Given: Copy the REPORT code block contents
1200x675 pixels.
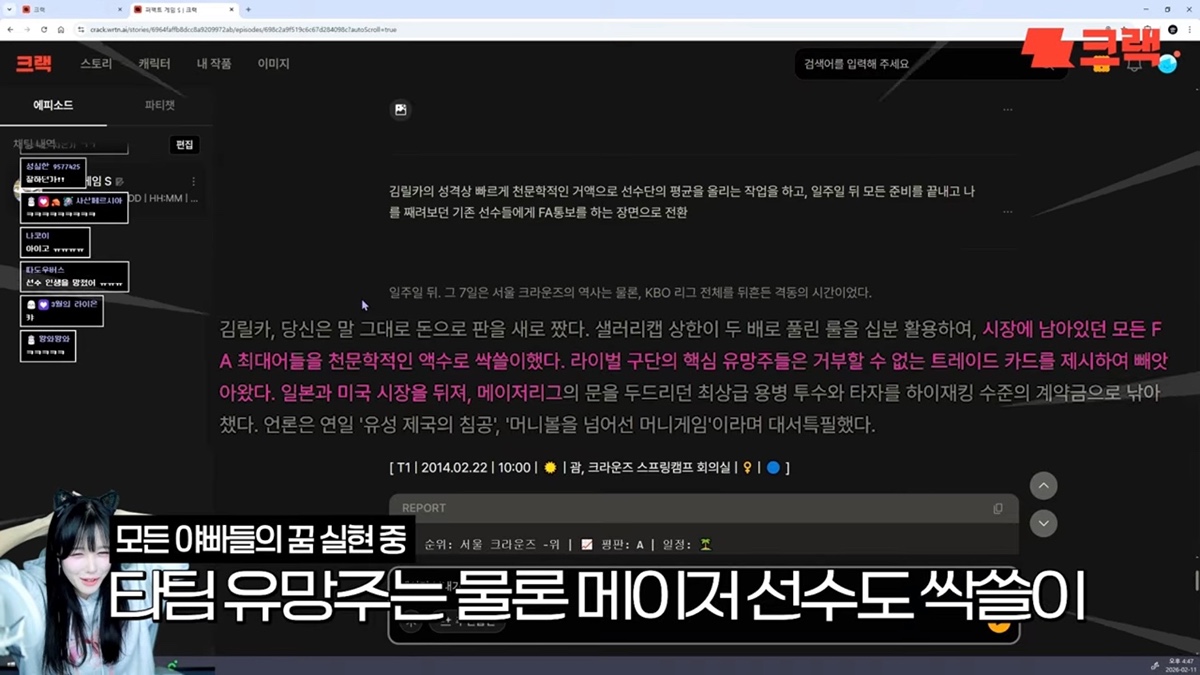Looking at the screenshot, I should [997, 508].
